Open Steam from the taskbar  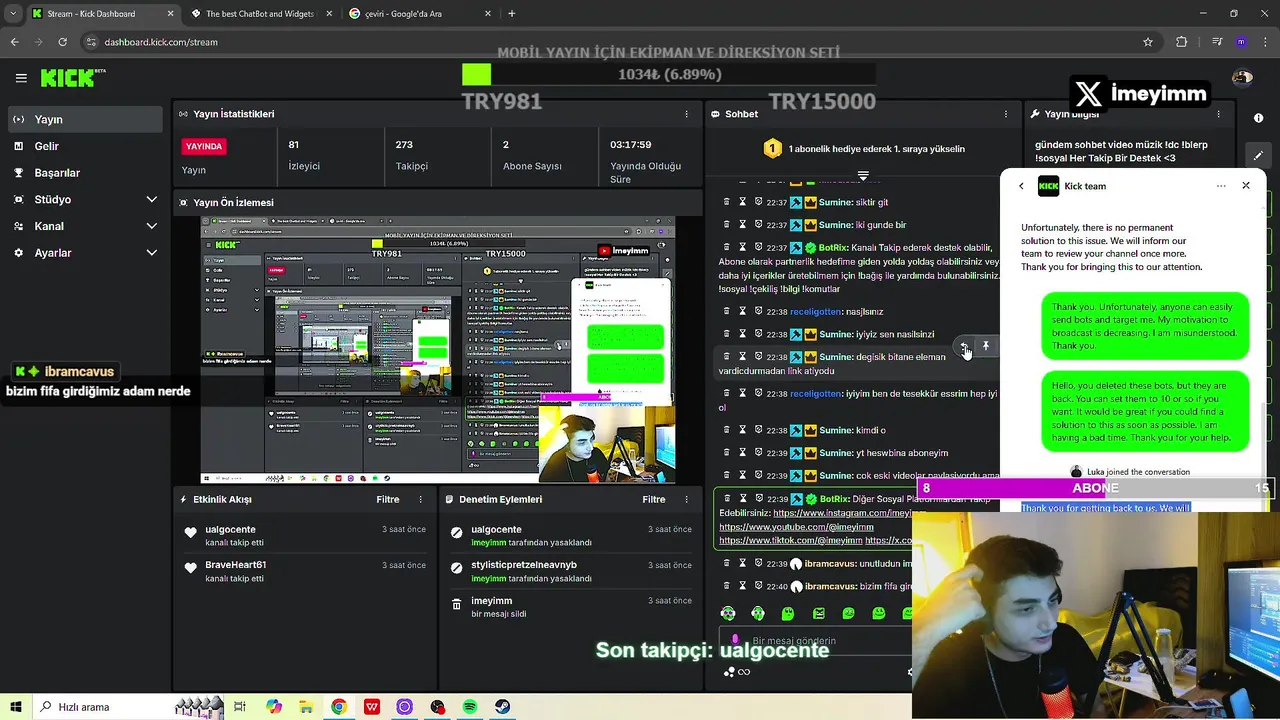(503, 707)
